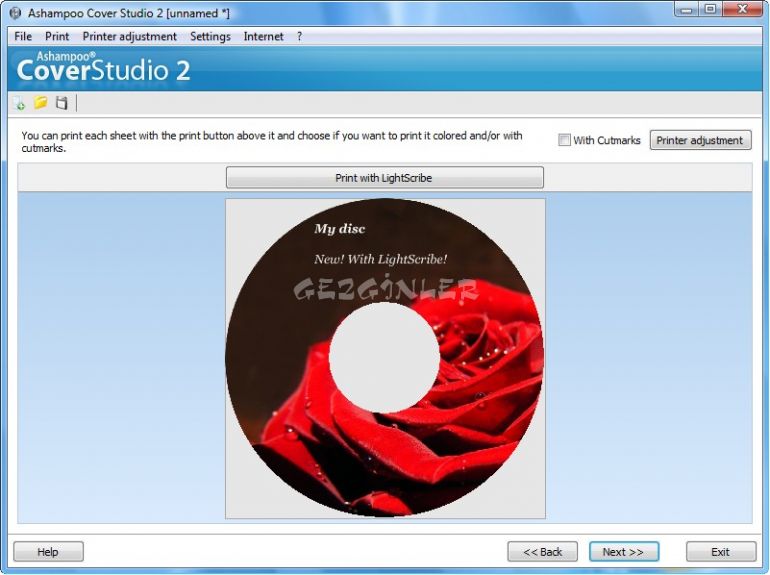The width and height of the screenshot is (770, 575).
Task: Click the 'My disc' title text on disc
Action: coord(339,228)
